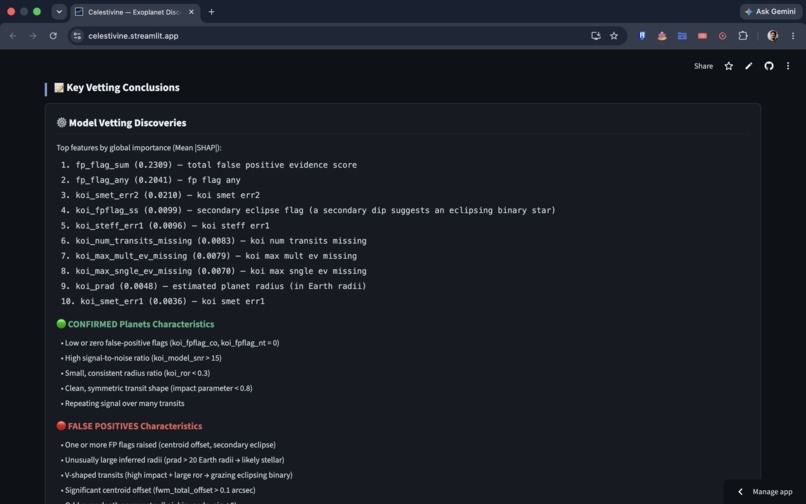Image resolution: width=806 pixels, height=504 pixels.
Task: Click the koi_max_sngle_ev_missing (0.0070) row
Action: (x=213, y=271)
